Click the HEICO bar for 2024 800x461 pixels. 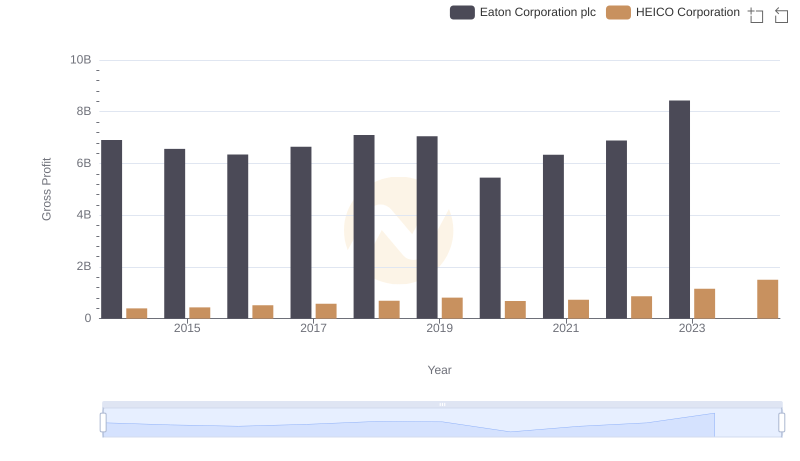[767, 299]
